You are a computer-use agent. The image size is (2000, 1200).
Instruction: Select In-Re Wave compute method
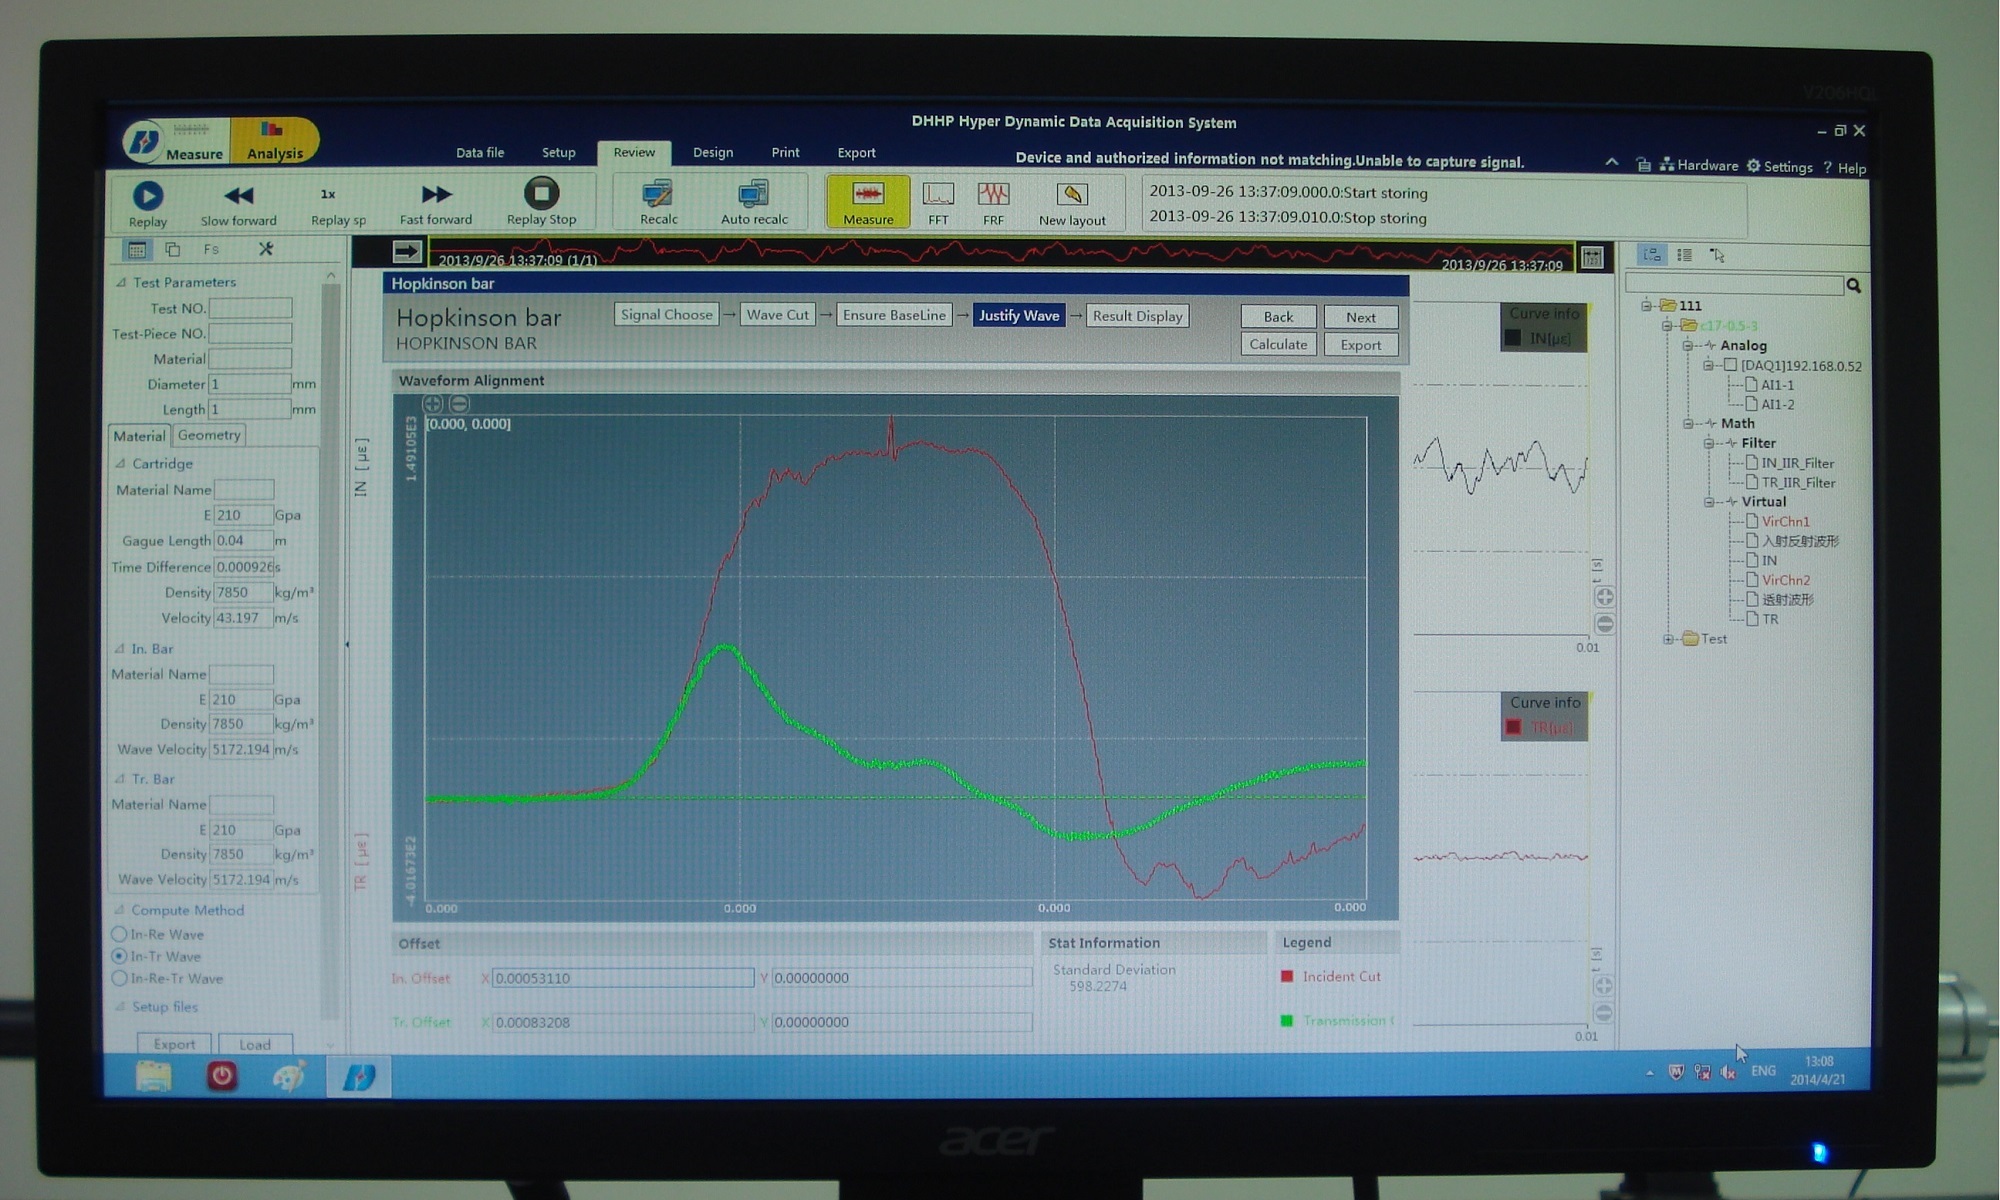pyautogui.click(x=119, y=934)
